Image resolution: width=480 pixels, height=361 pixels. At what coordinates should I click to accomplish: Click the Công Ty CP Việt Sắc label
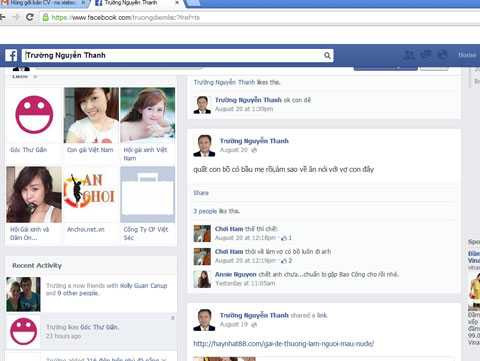tap(146, 233)
